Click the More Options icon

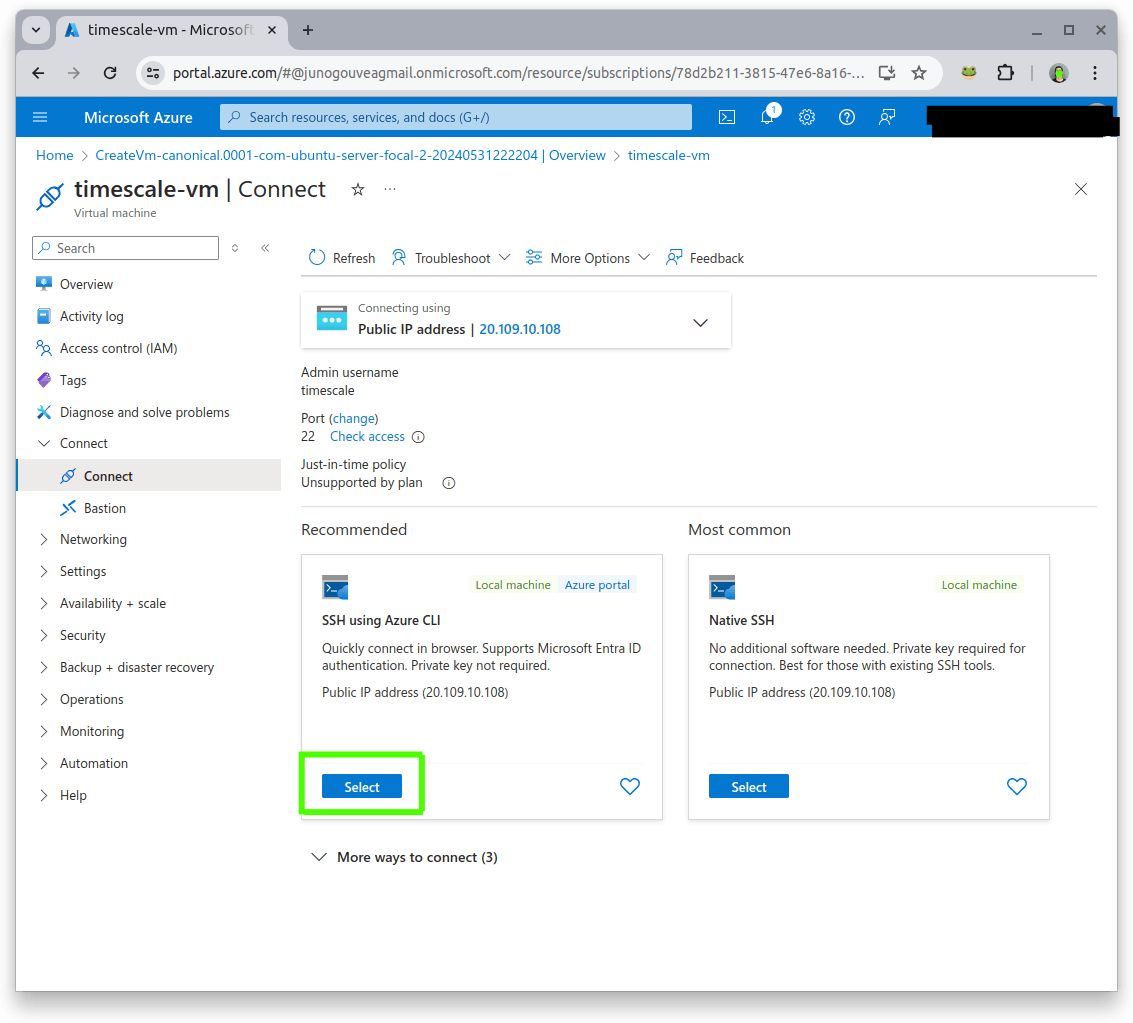[x=535, y=257]
